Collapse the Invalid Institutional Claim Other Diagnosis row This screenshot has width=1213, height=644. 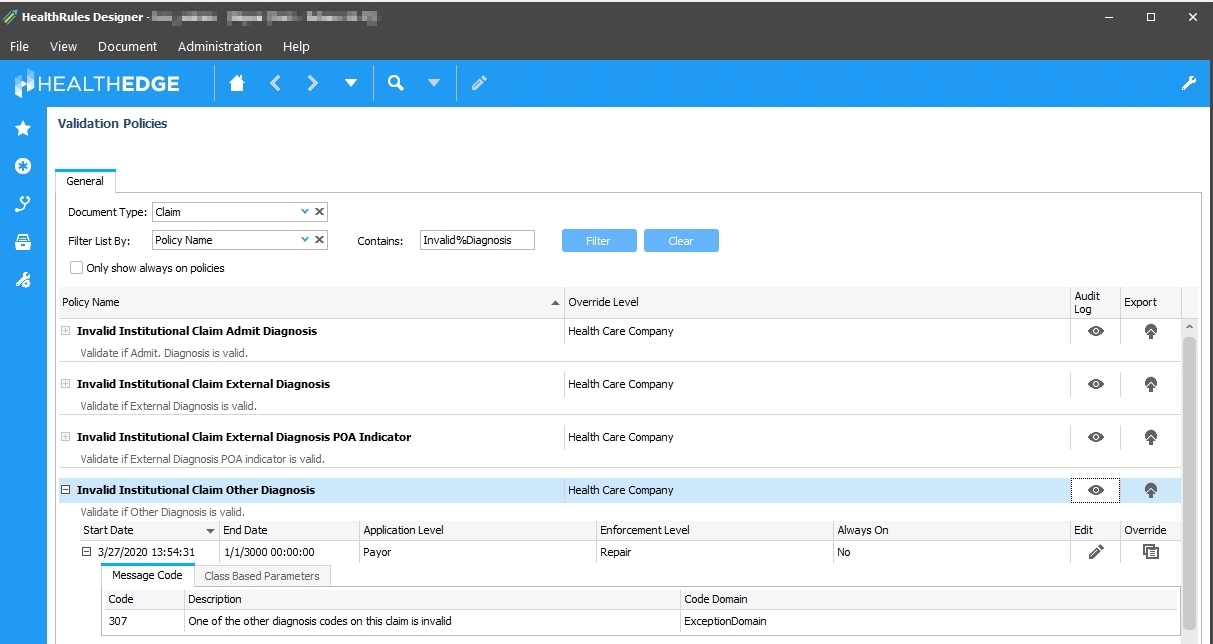click(65, 490)
